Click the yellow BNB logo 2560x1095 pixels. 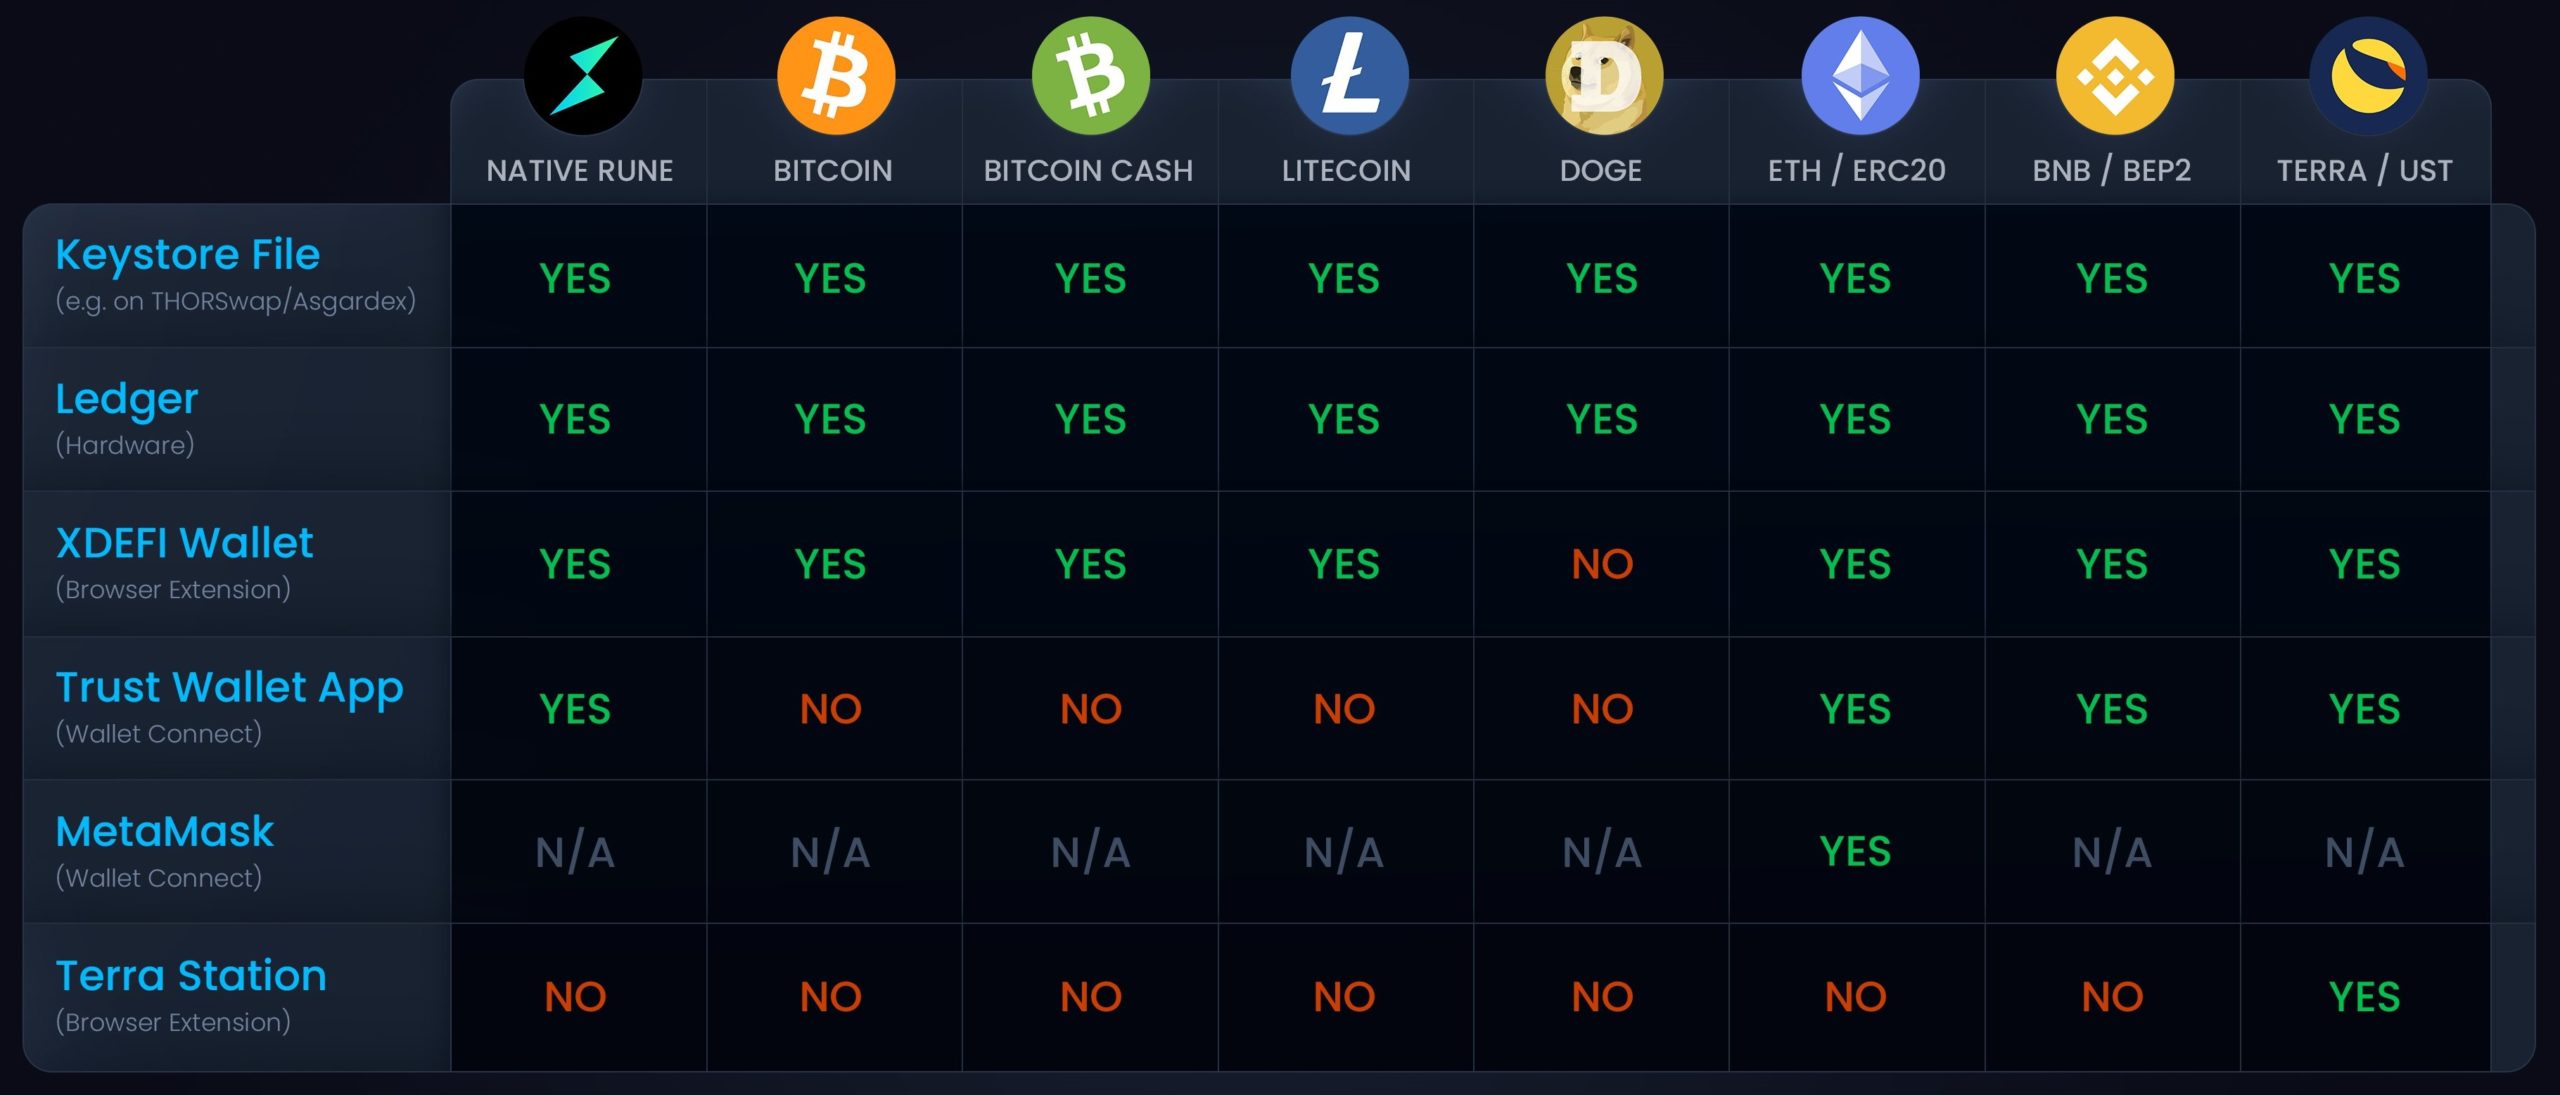point(2114,76)
